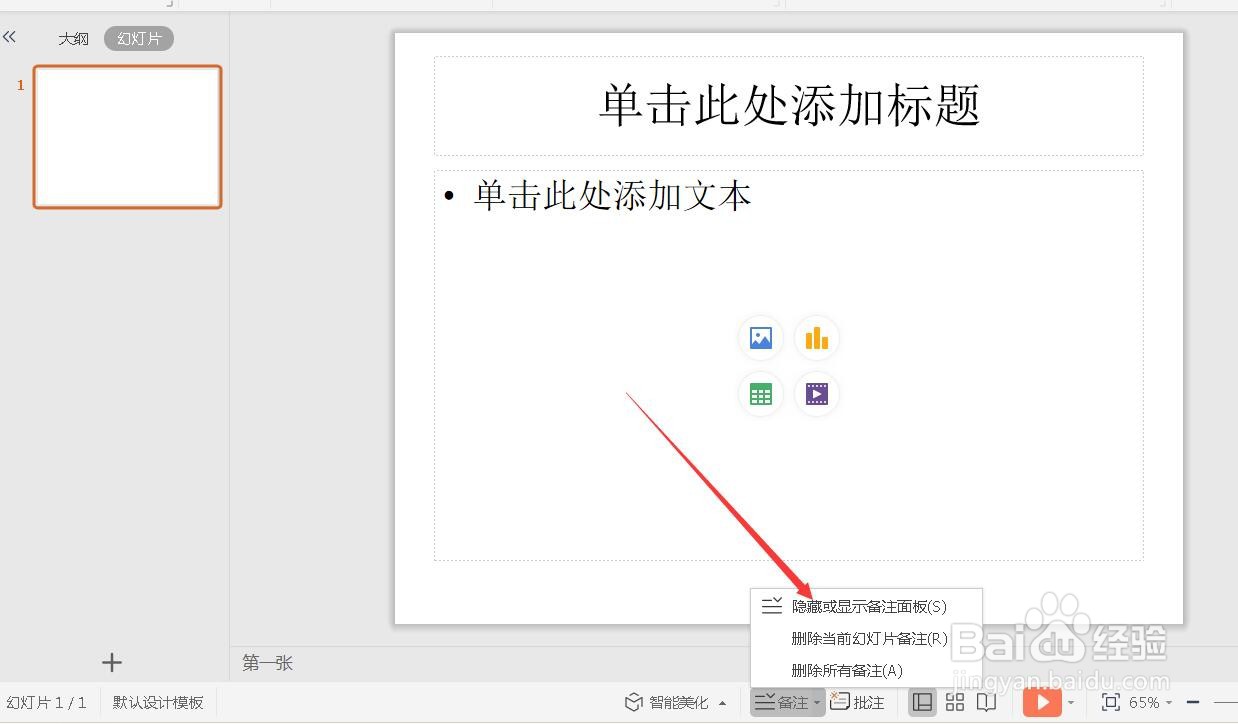Toggle normal view in status bar
The width and height of the screenshot is (1238, 724).
[922, 702]
